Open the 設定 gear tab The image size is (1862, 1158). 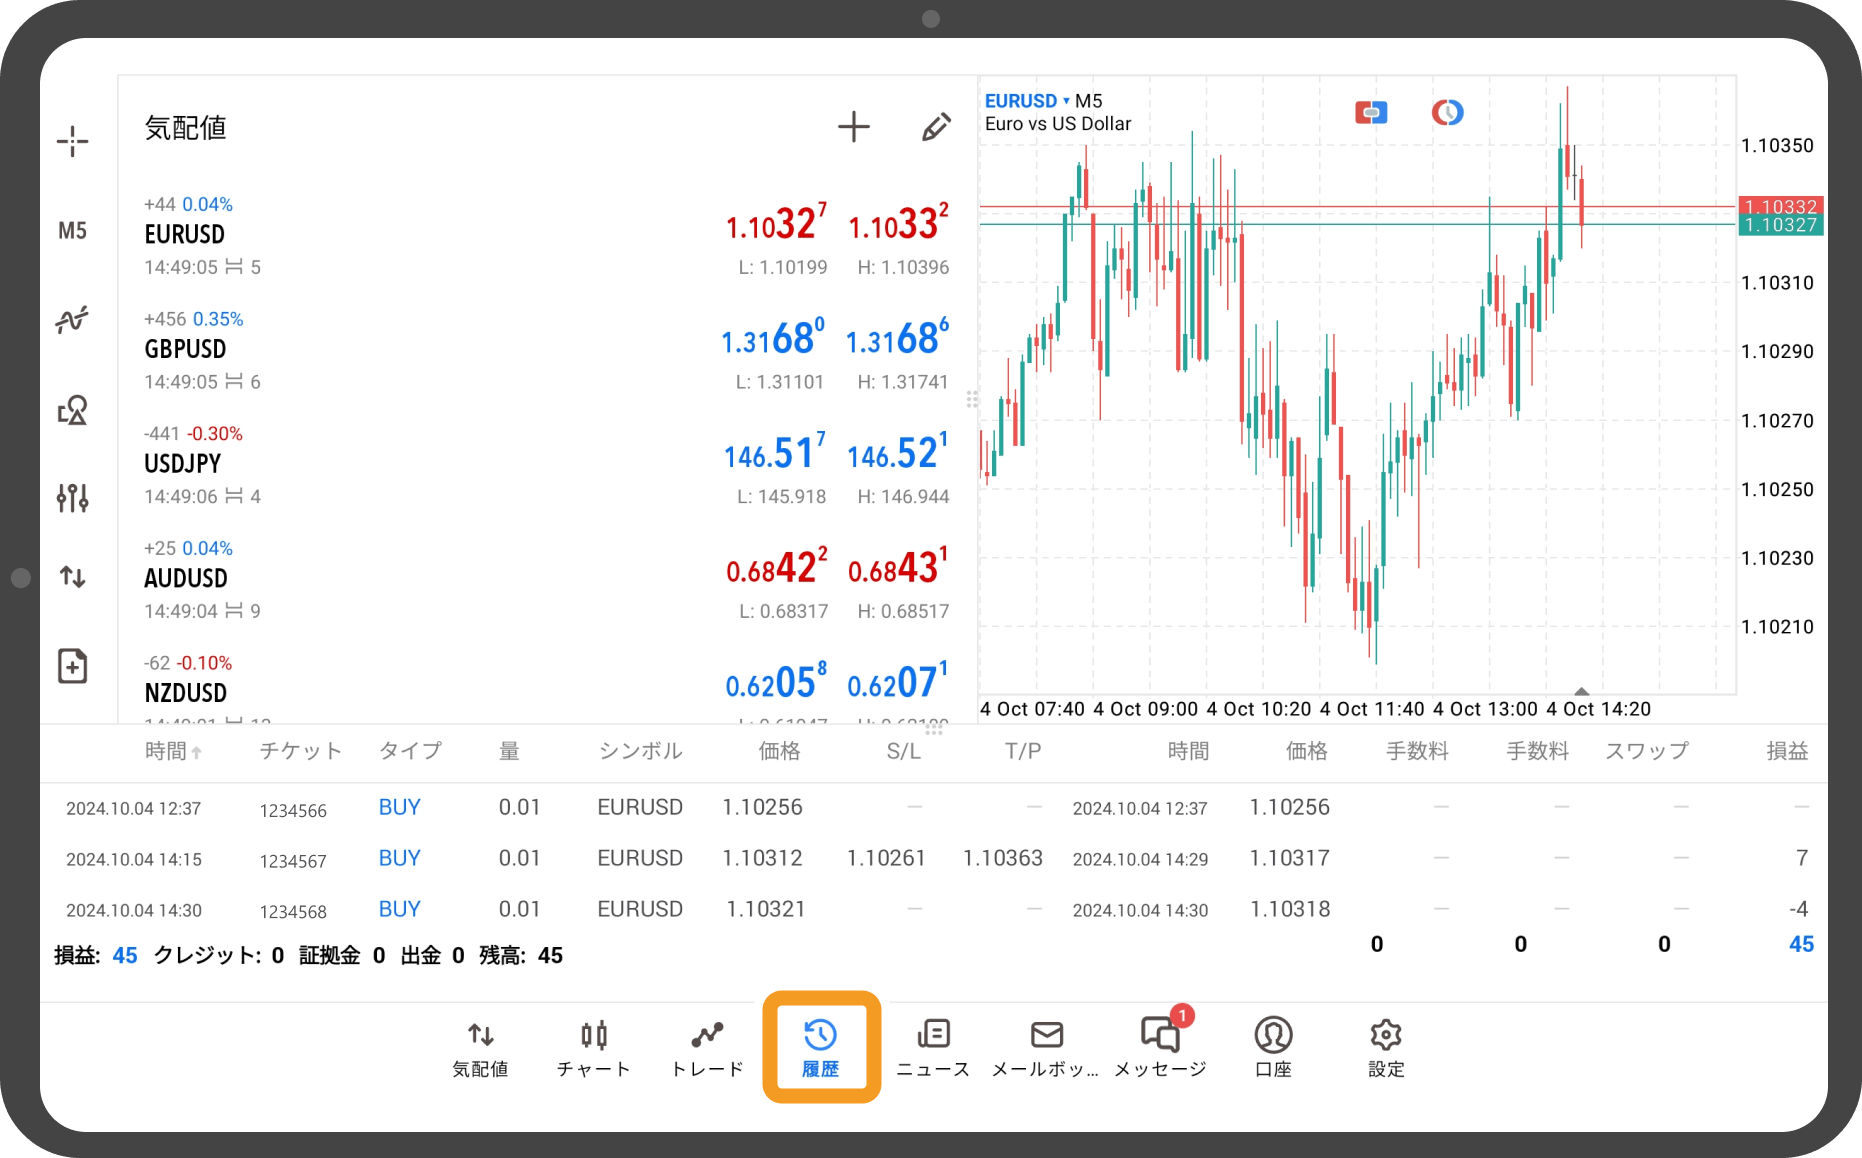coord(1386,1048)
